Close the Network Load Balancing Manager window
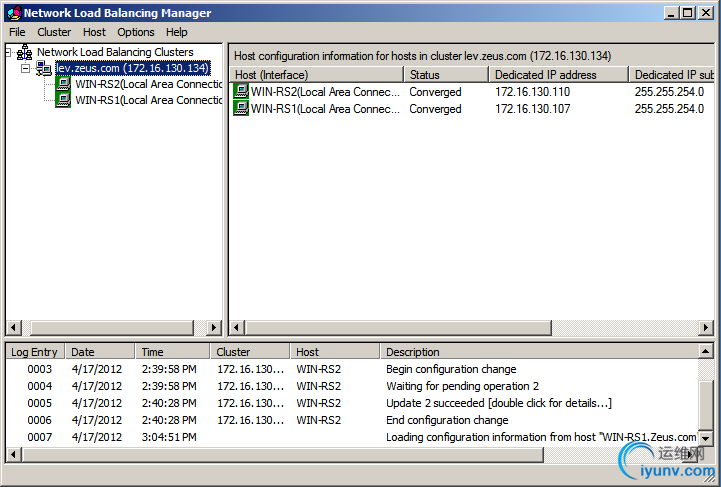This screenshot has height=487, width=721. [706, 13]
